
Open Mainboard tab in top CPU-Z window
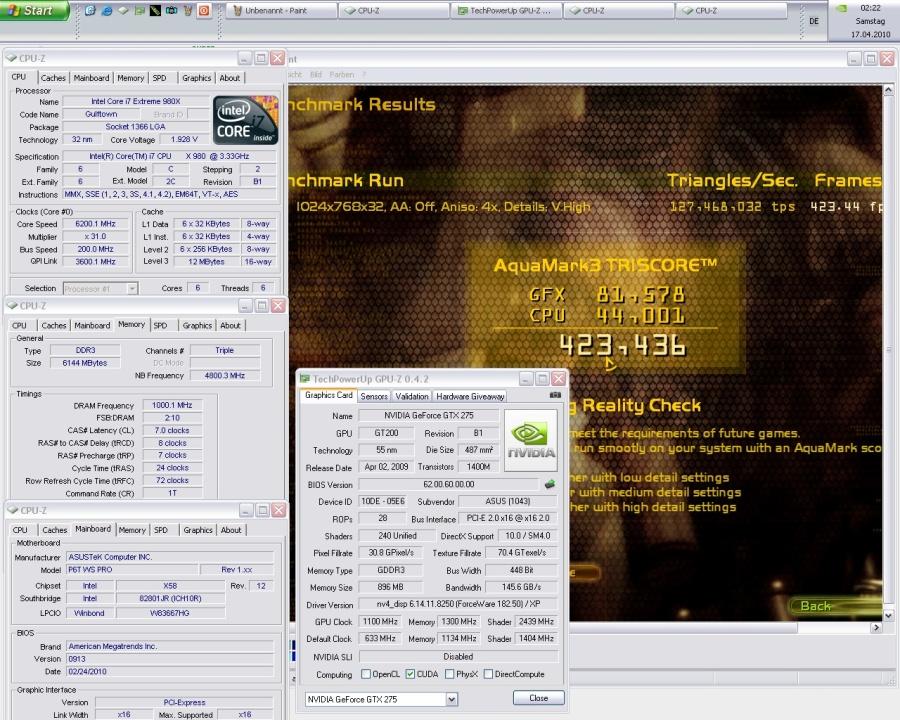(91, 78)
